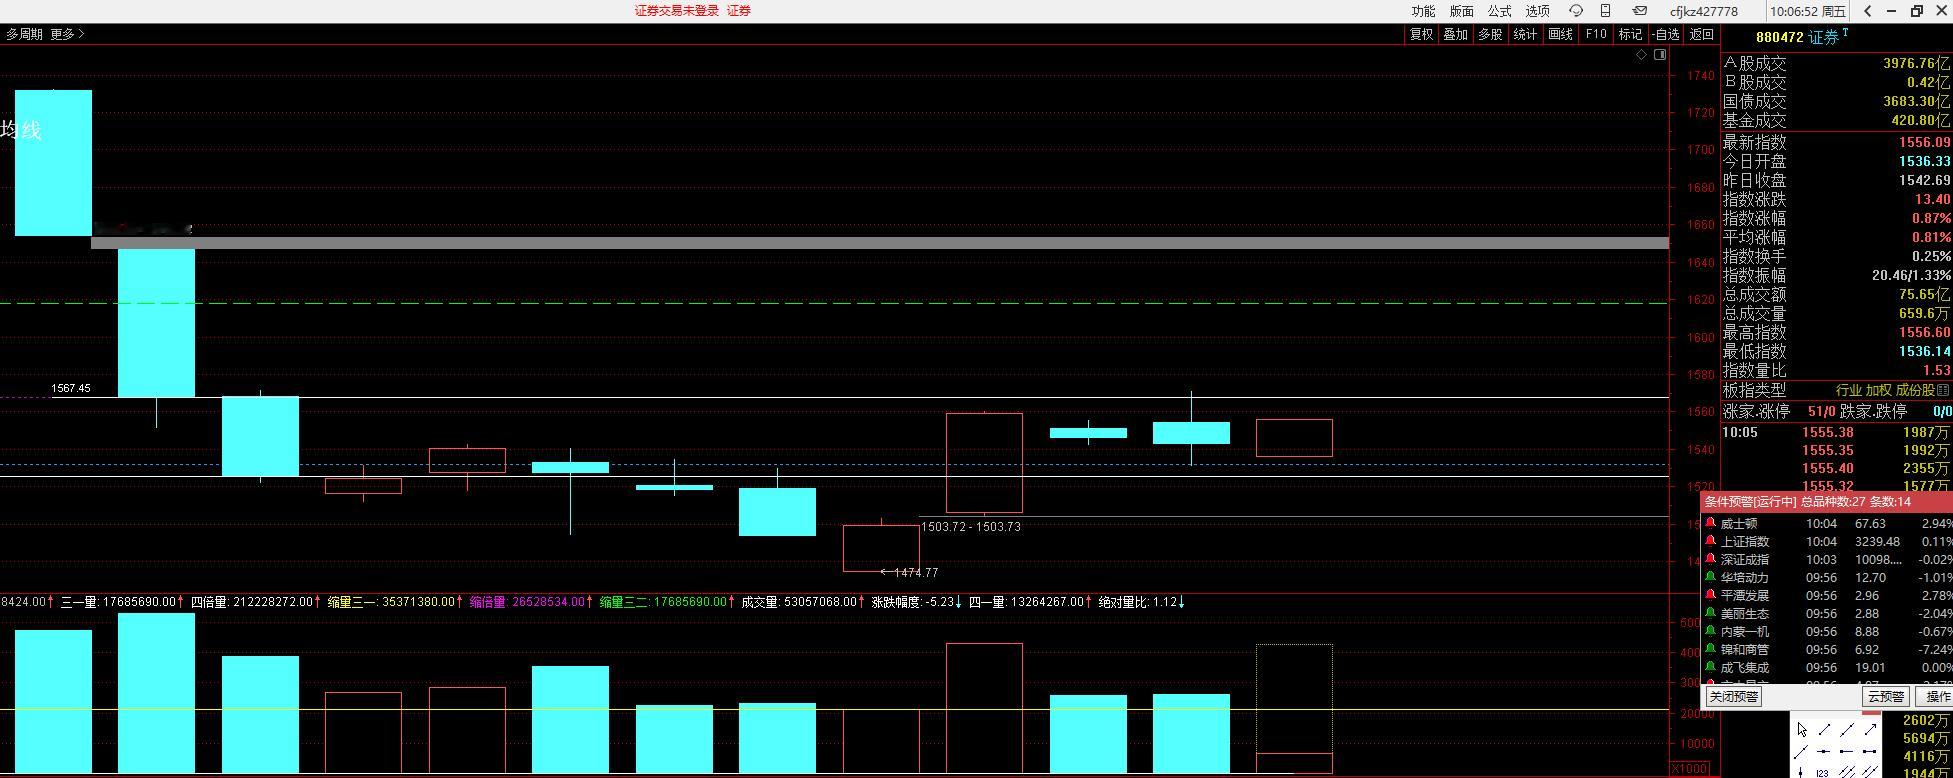The image size is (1953, 778).
Task: Click account name cfjkz427778
Action: pyautogui.click(x=1704, y=11)
